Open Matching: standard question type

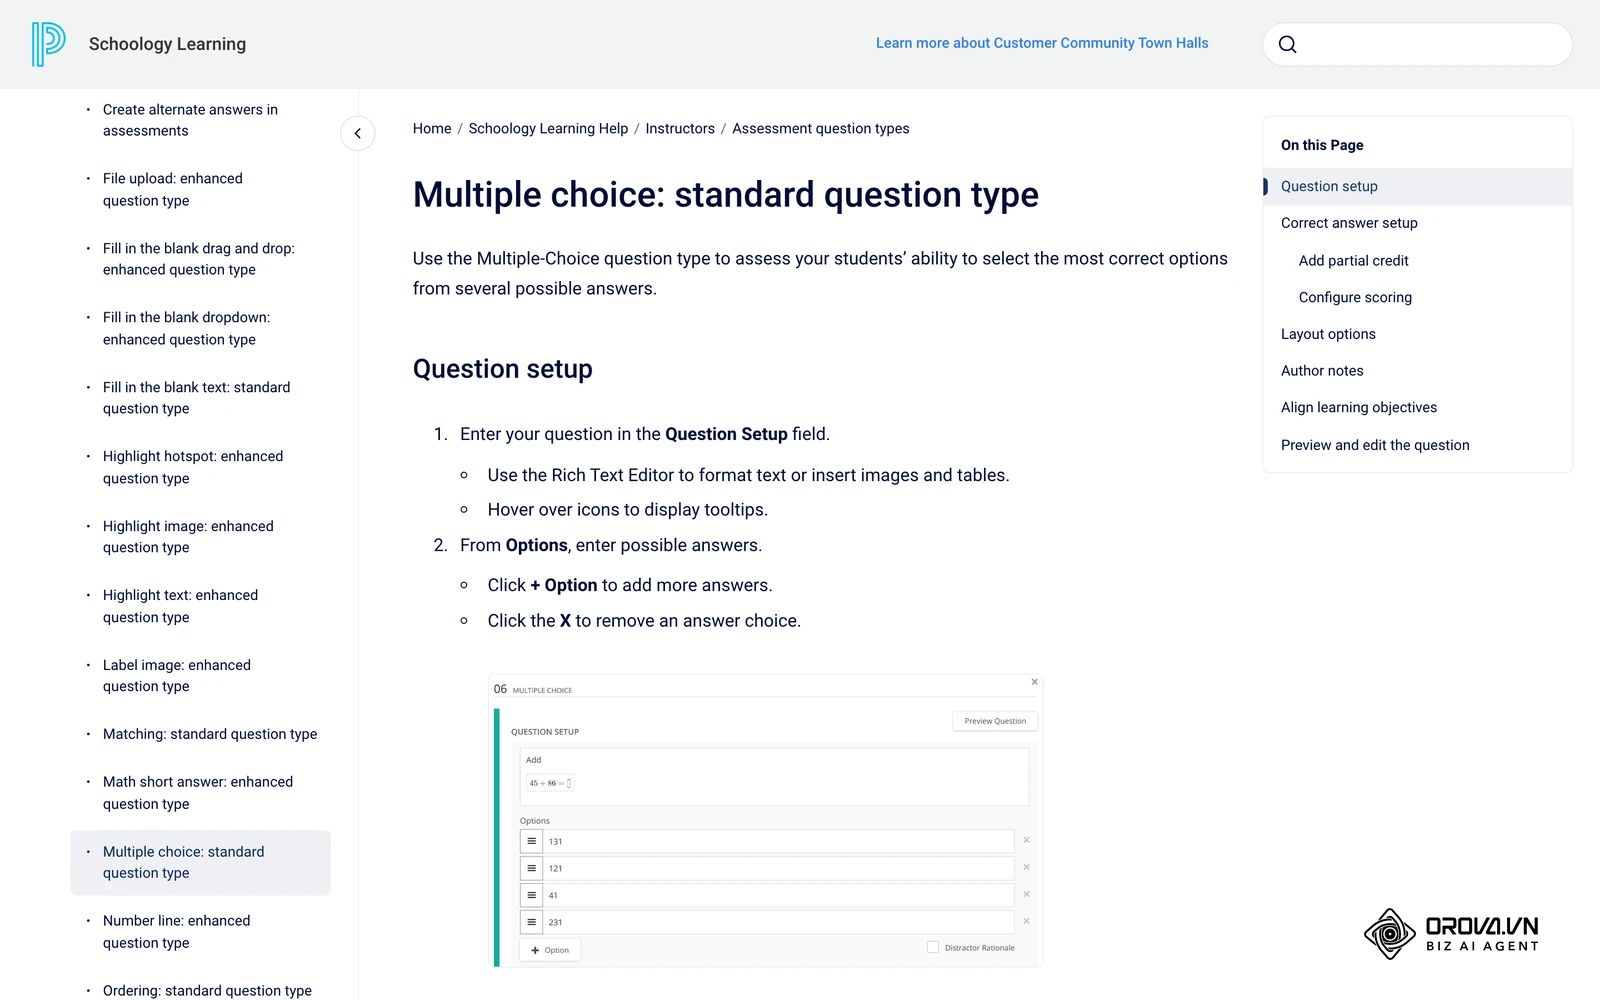click(210, 734)
